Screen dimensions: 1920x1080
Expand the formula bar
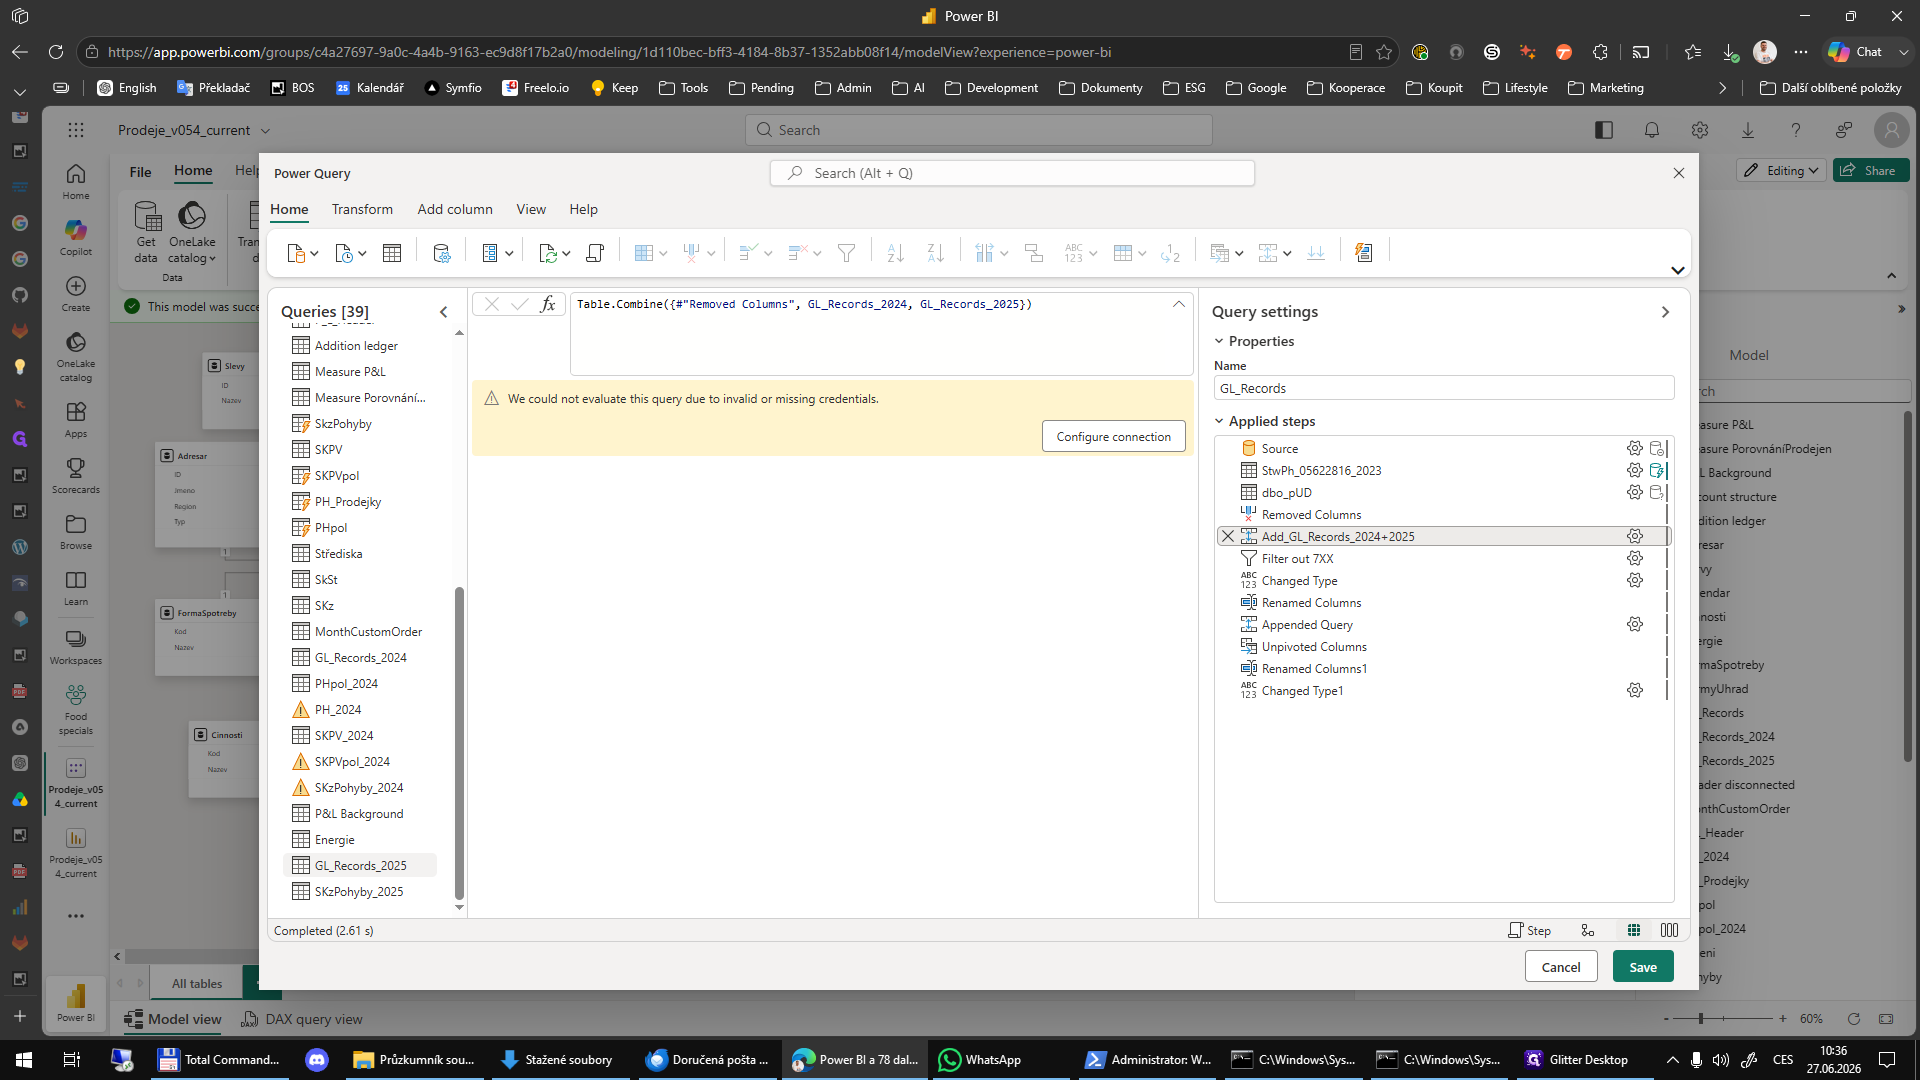[1179, 304]
